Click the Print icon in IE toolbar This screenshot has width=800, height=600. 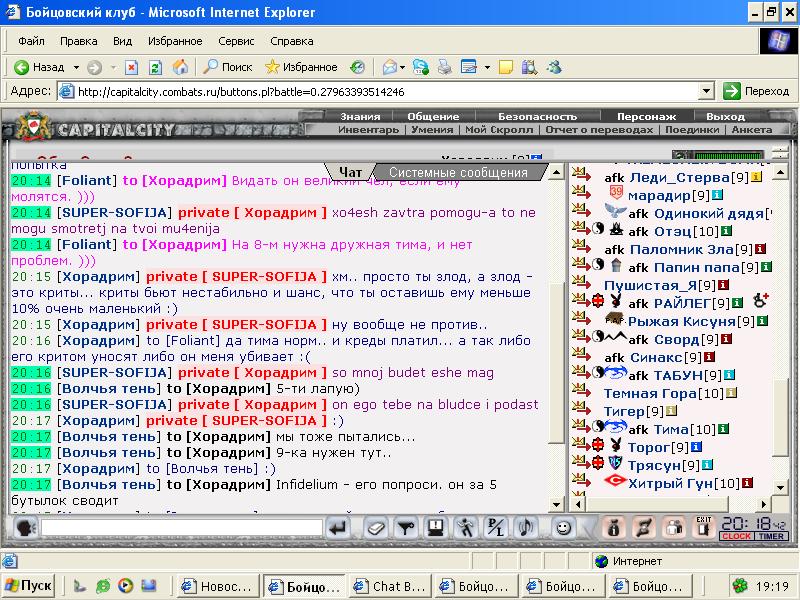(x=444, y=67)
